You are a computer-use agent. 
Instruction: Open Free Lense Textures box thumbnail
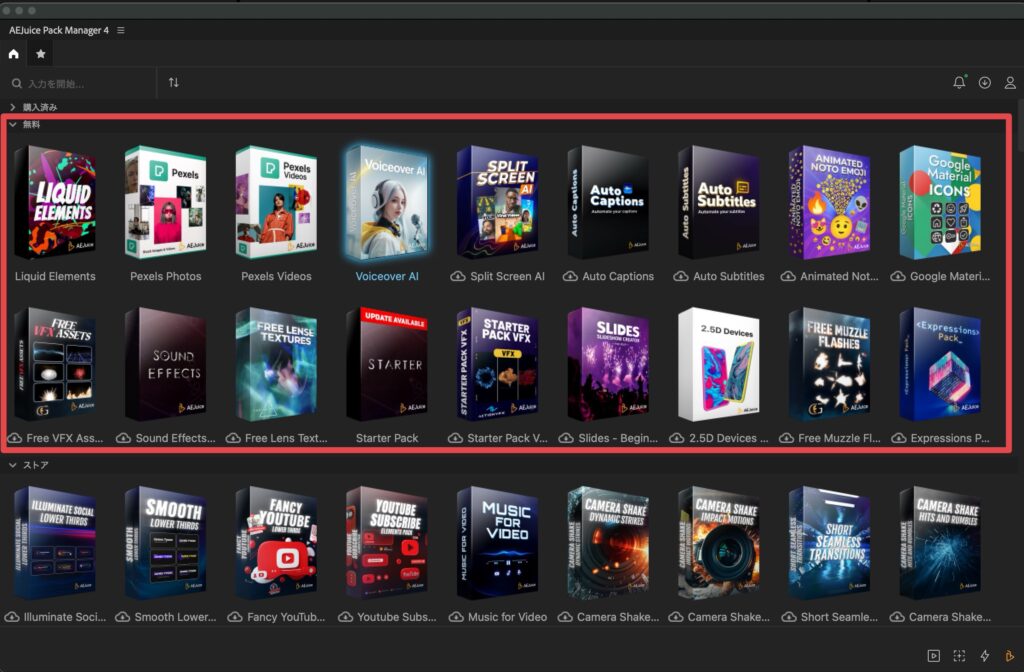(x=276, y=364)
